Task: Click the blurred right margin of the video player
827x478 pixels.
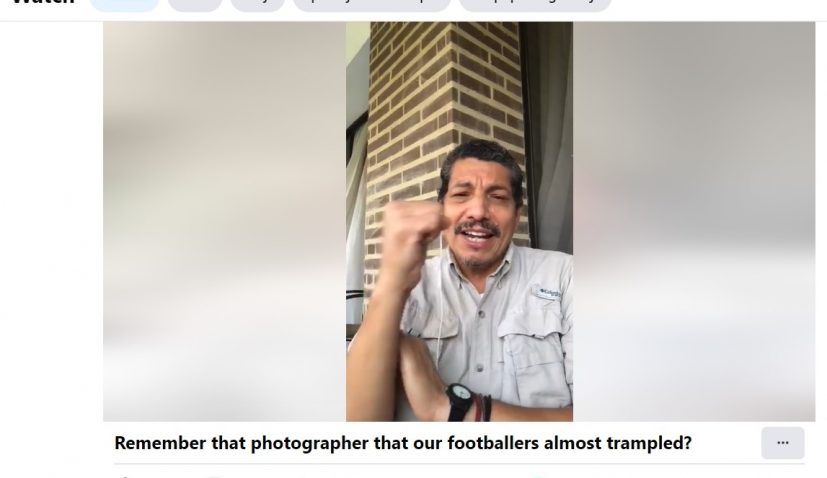Action: click(694, 222)
